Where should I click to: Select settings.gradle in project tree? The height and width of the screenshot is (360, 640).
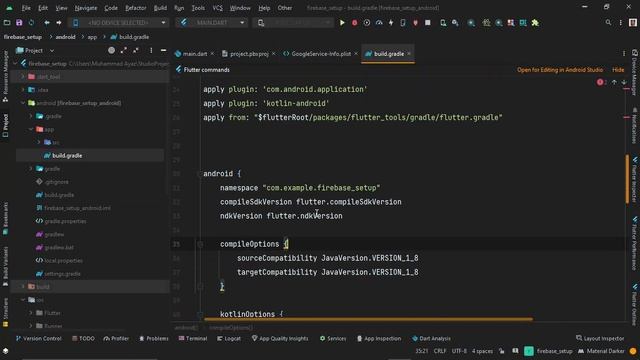click(62, 273)
